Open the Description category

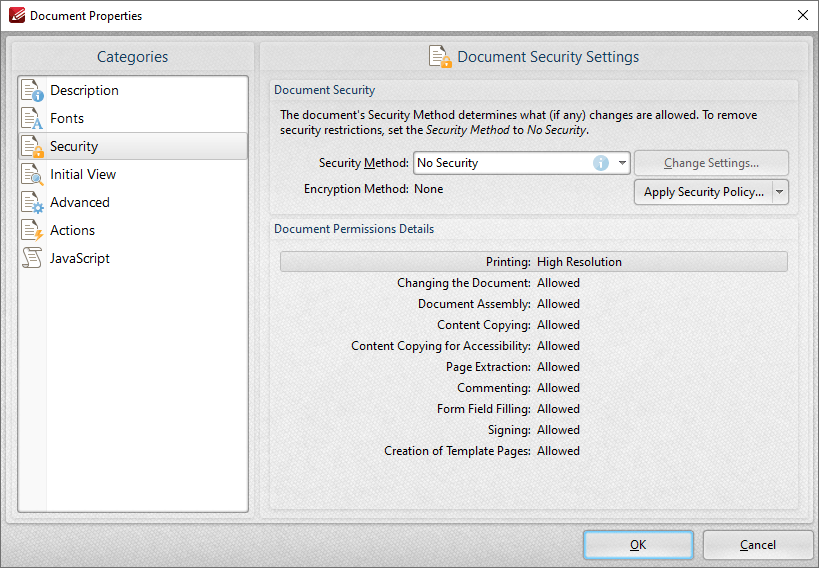tap(133, 90)
